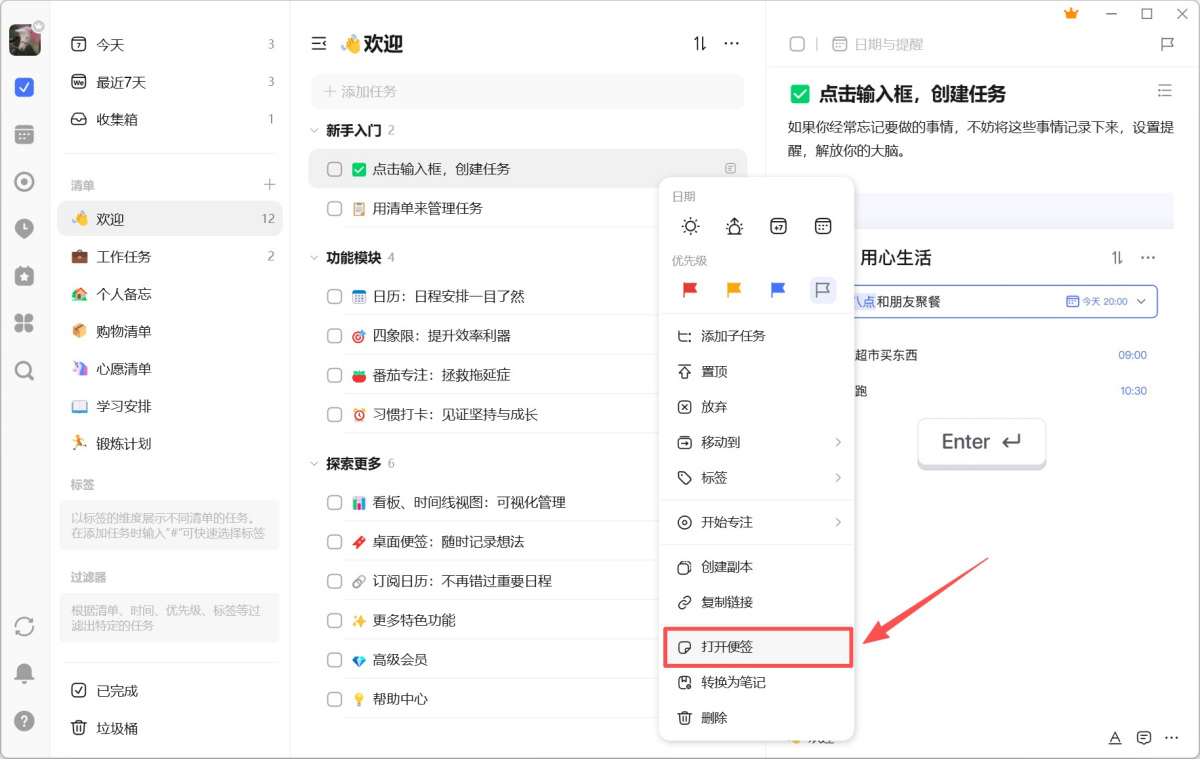This screenshot has height=759, width=1200.
Task: Select the red high priority flag
Action: (690, 289)
